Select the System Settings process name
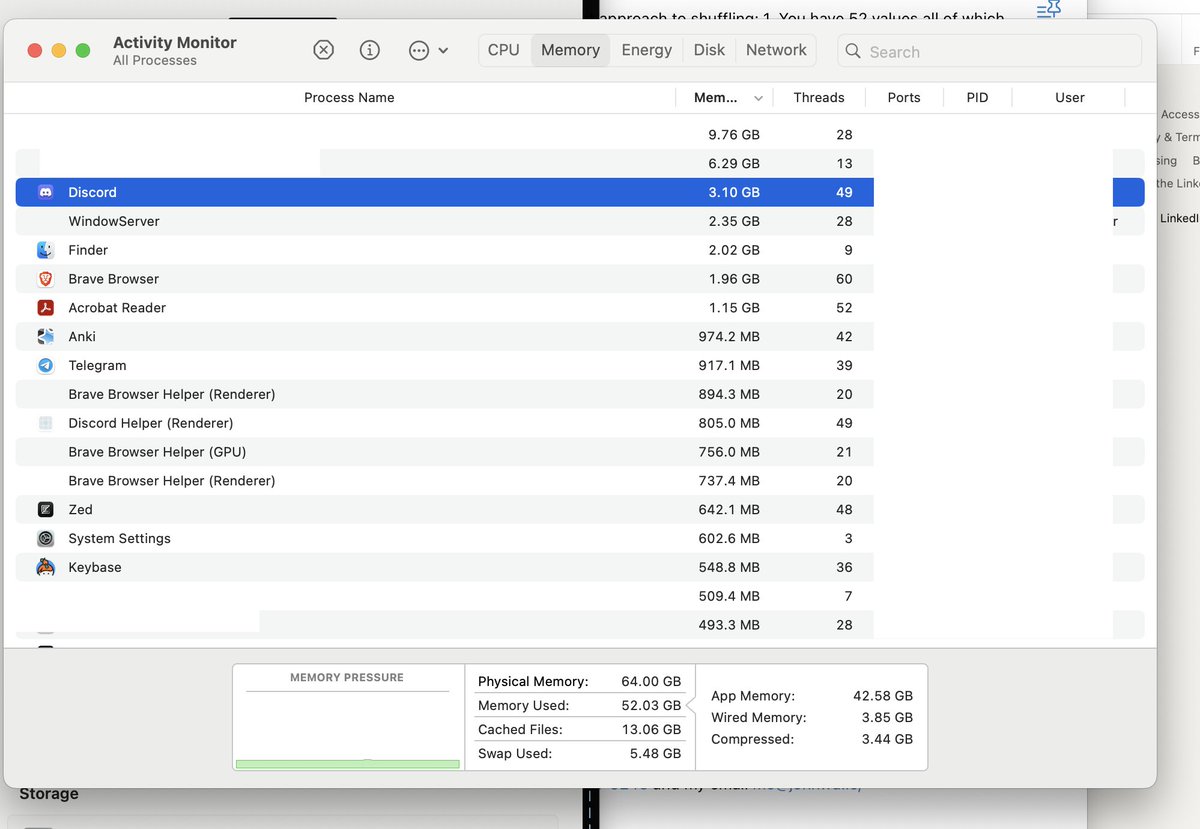Image resolution: width=1200 pixels, height=829 pixels. click(119, 539)
